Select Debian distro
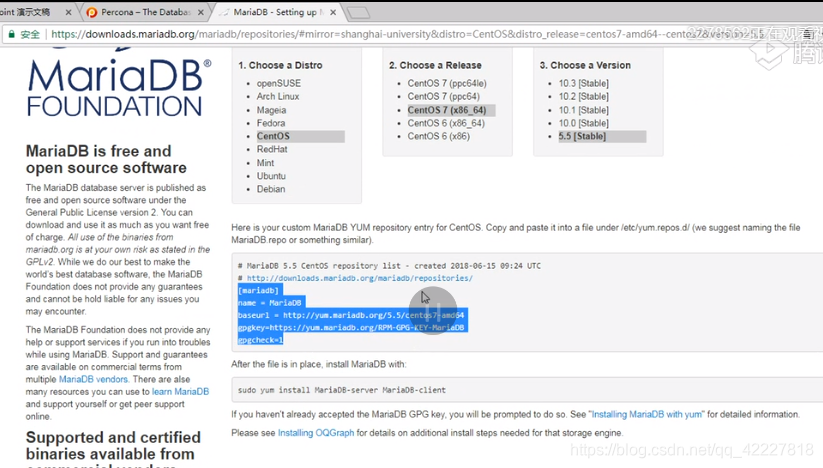This screenshot has width=823, height=468. 271,189
